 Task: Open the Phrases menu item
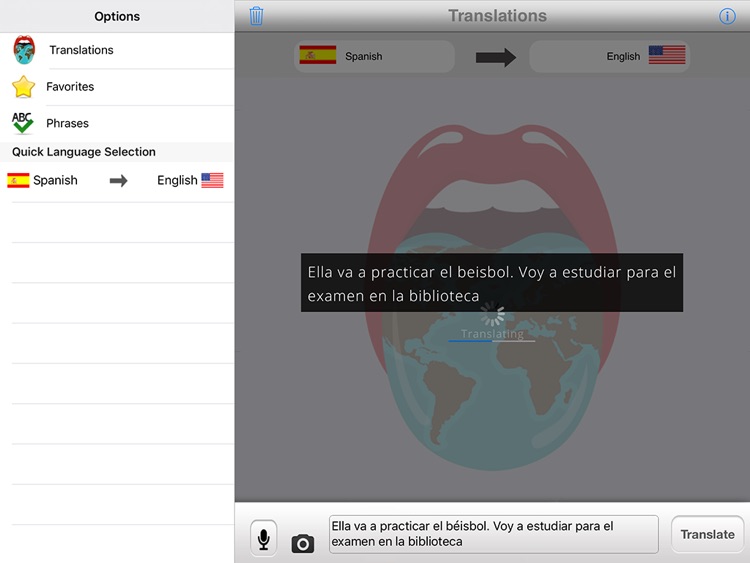[x=67, y=123]
